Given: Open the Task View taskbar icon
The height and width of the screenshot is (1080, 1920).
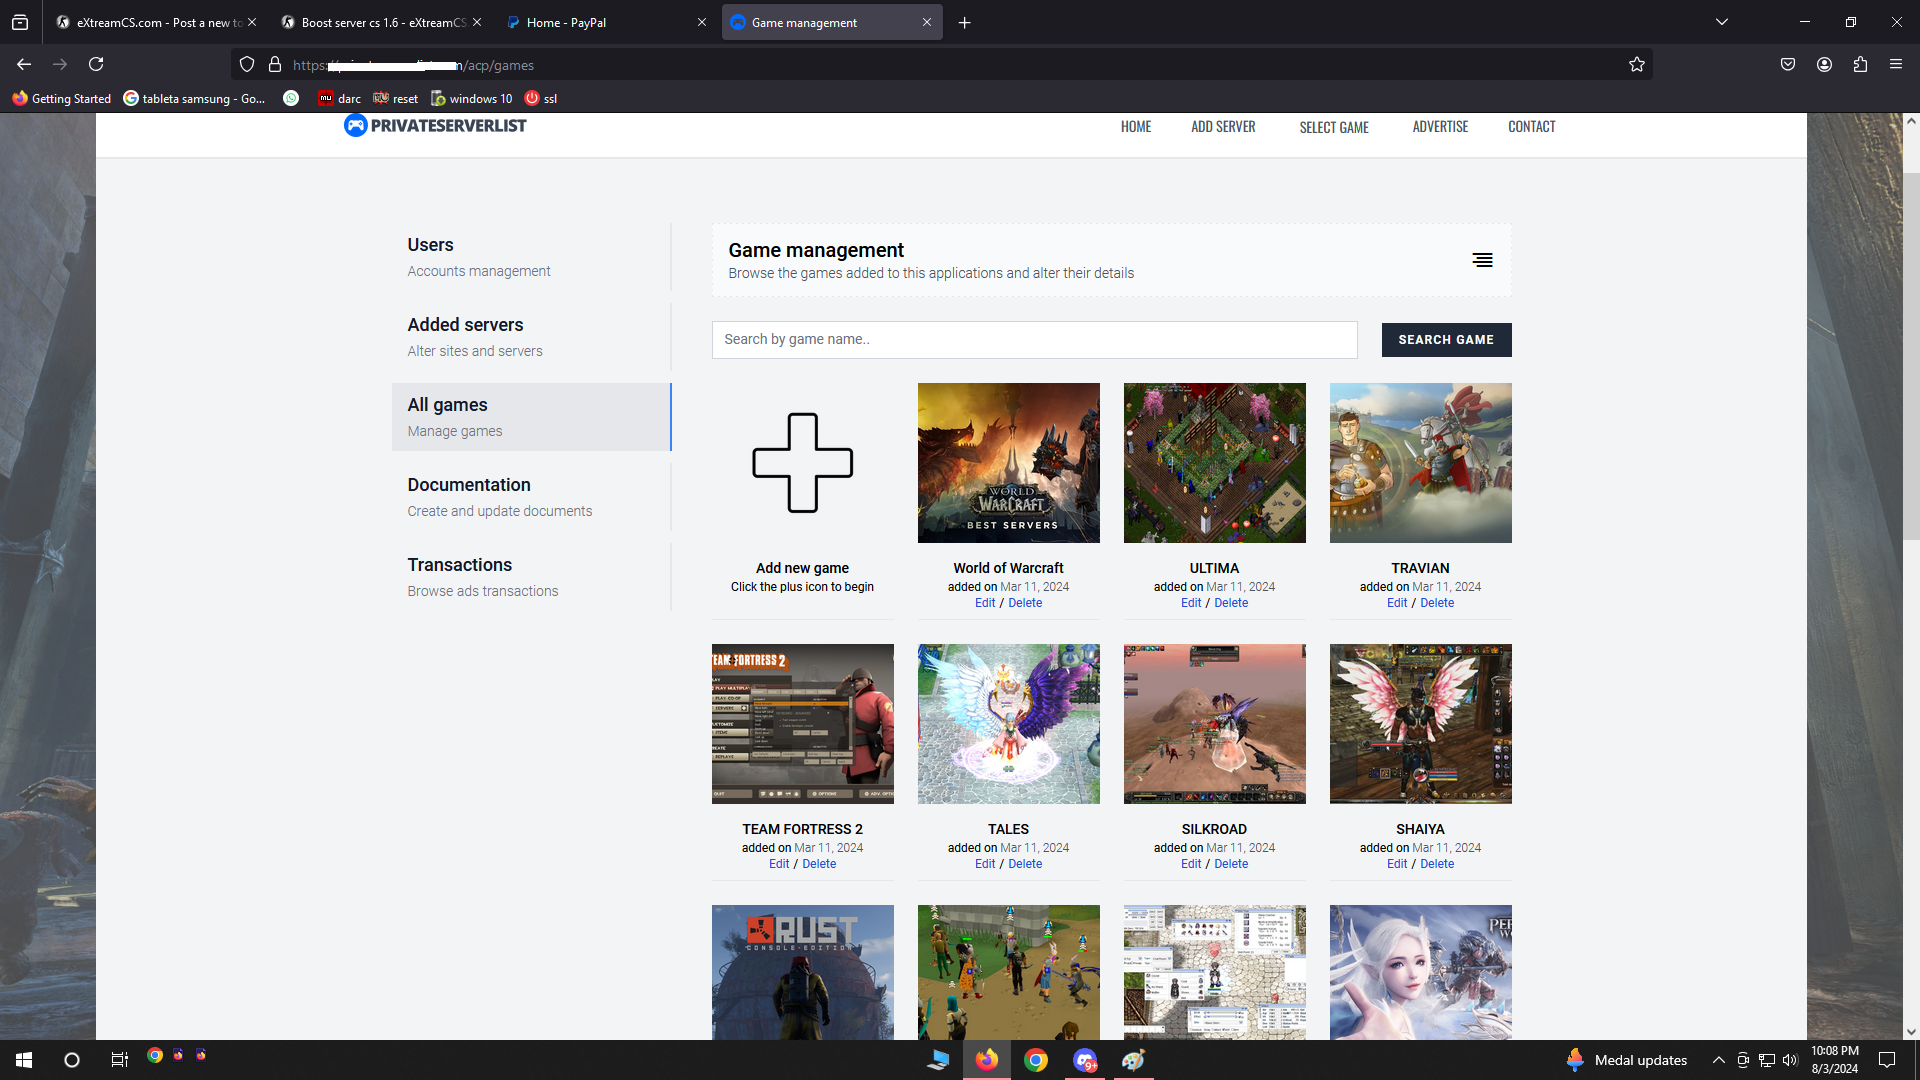Looking at the screenshot, I should click(x=119, y=1060).
